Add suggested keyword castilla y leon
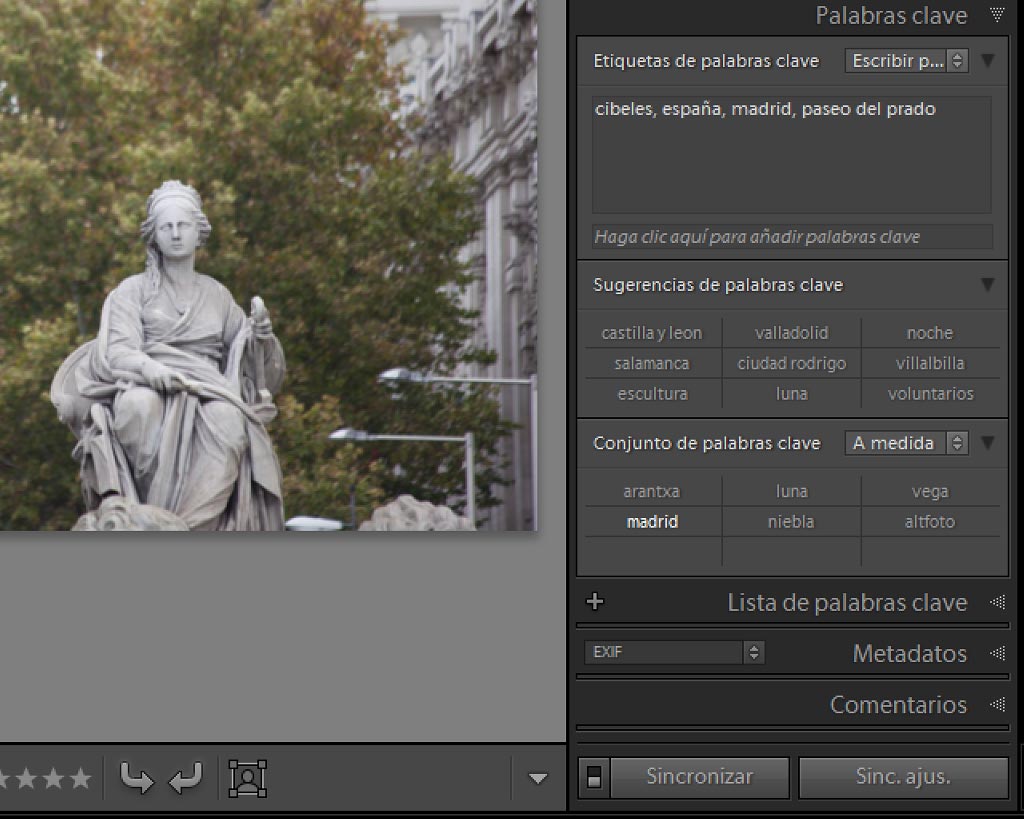1024x819 pixels. pyautogui.click(x=652, y=333)
